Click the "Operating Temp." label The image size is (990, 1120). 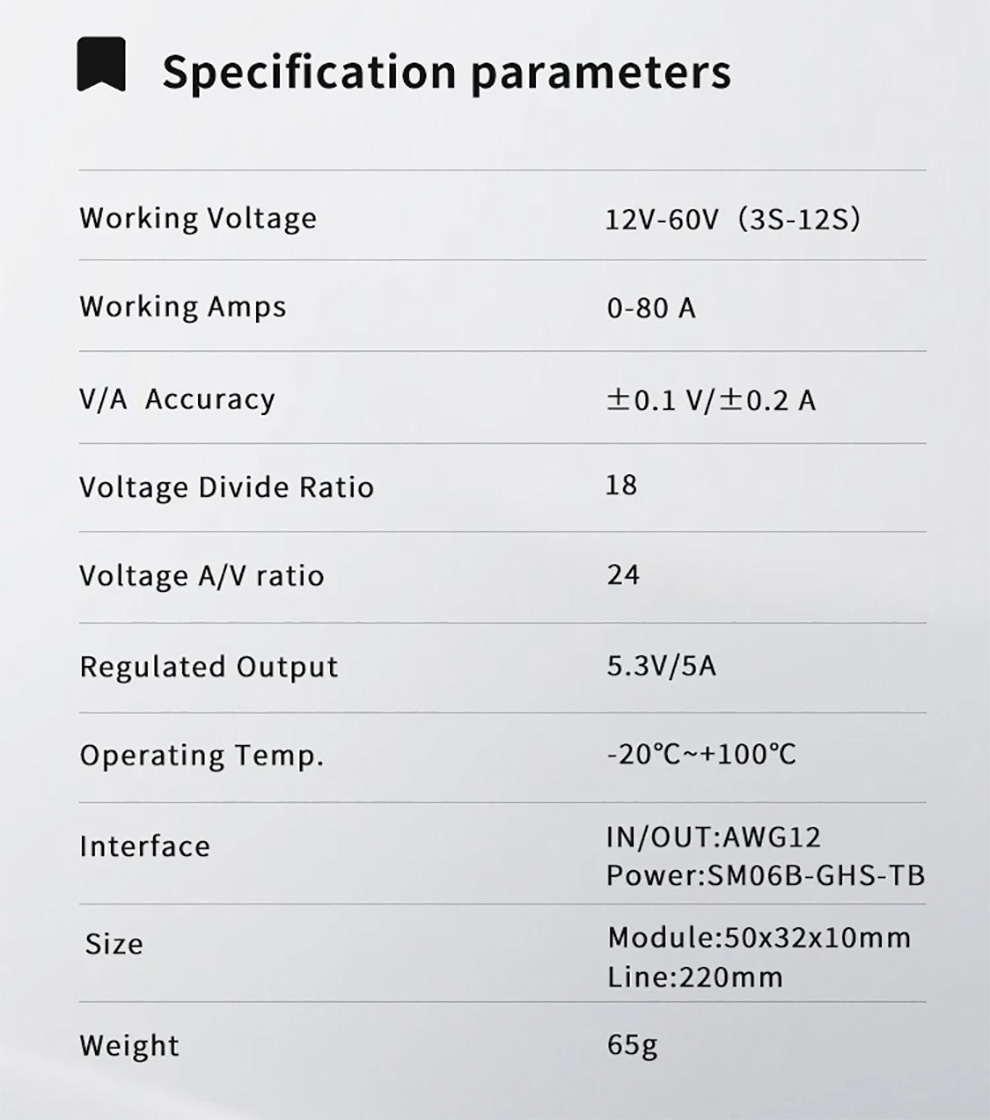pyautogui.click(x=202, y=755)
